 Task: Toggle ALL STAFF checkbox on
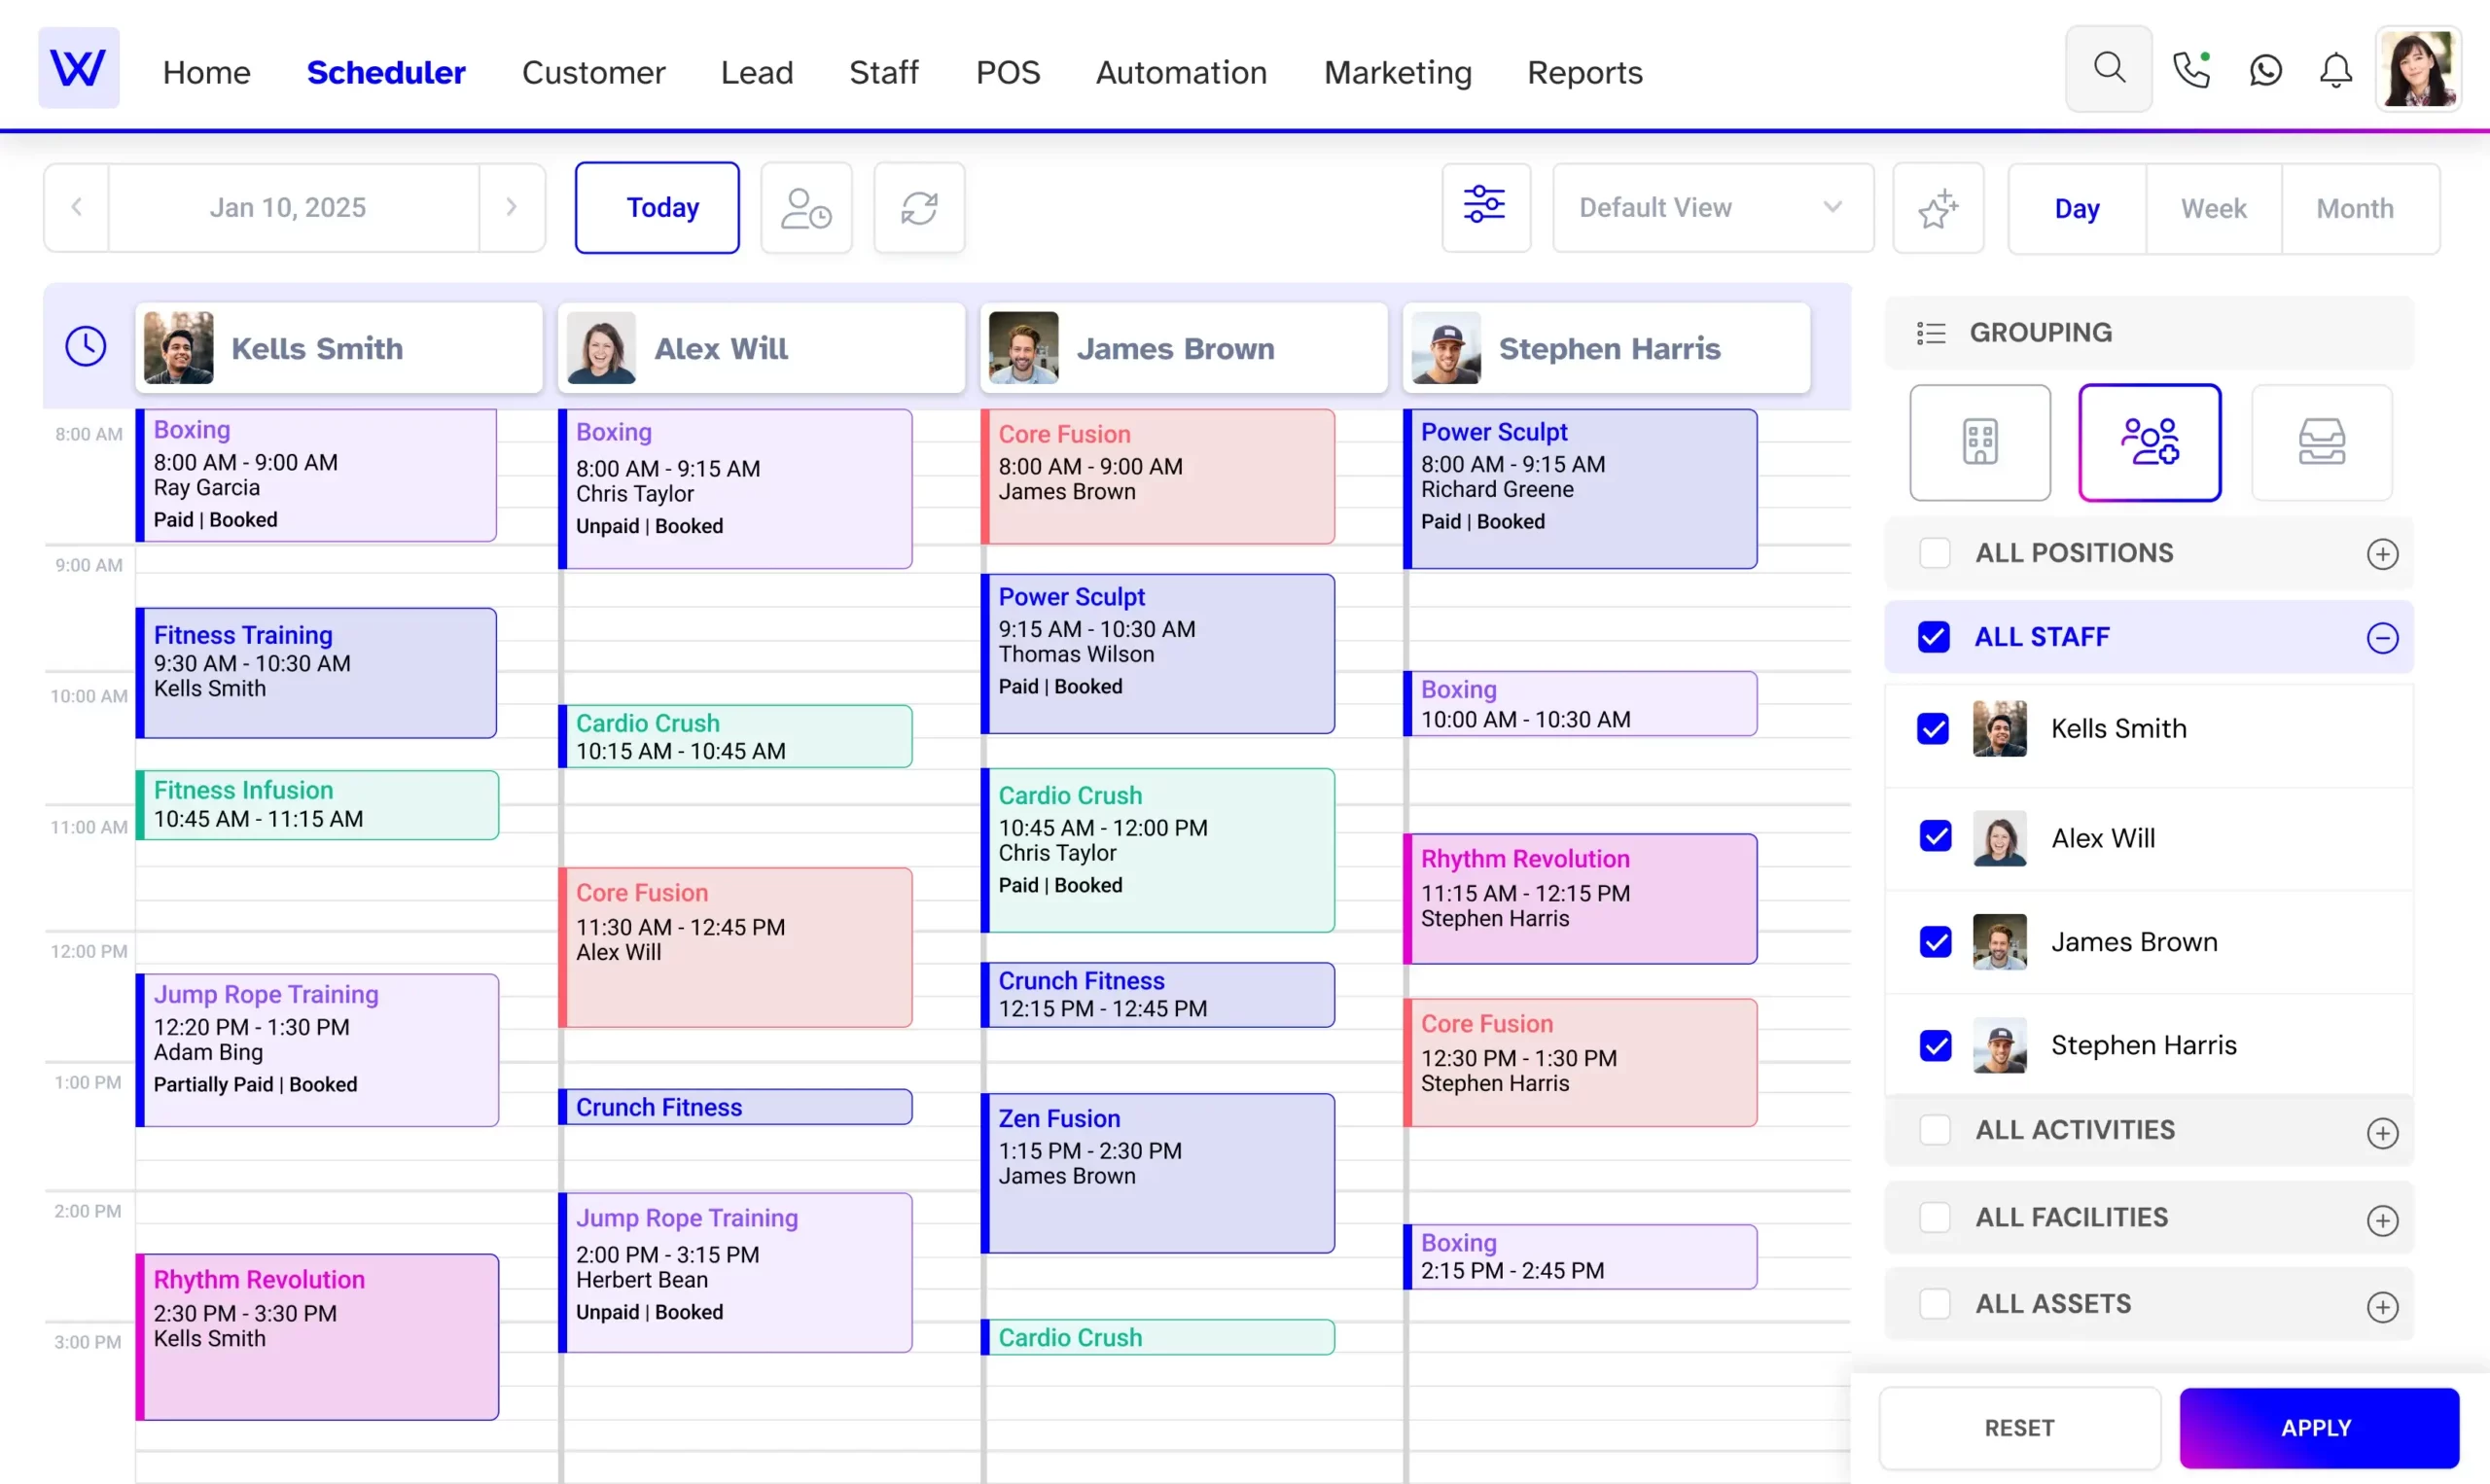coord(1936,638)
